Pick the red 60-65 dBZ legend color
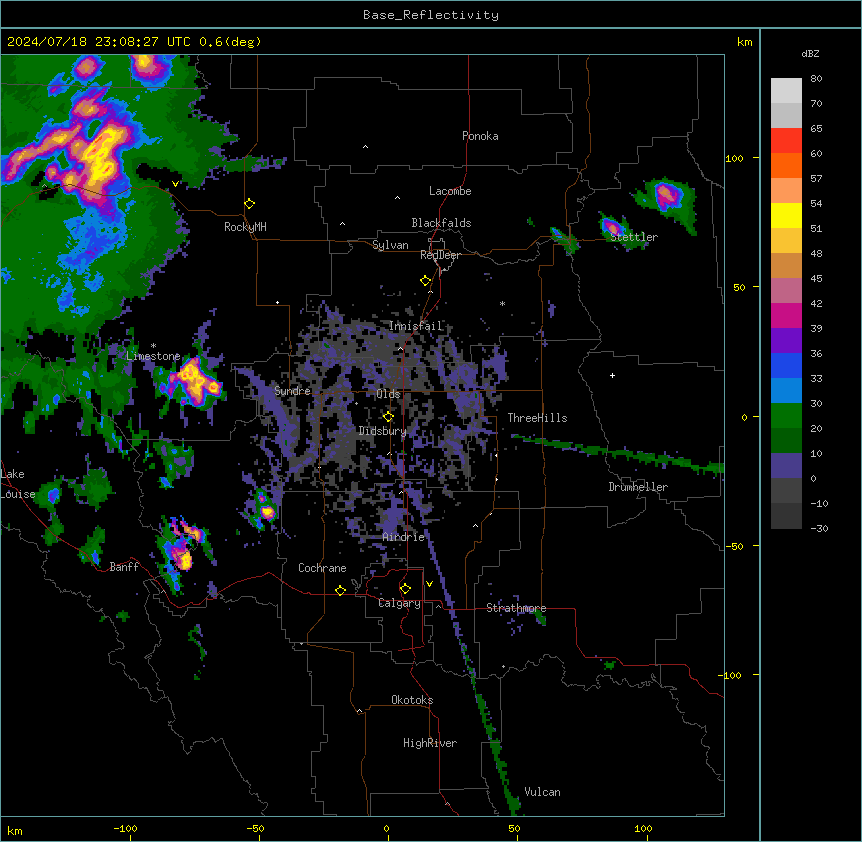Image resolution: width=862 pixels, height=842 pixels. coord(786,141)
